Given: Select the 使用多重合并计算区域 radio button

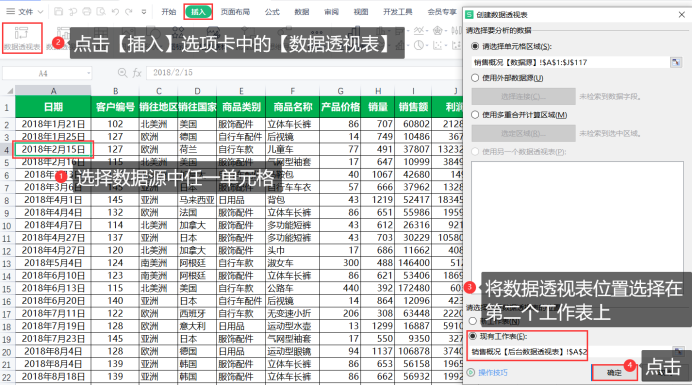Looking at the screenshot, I should (475, 115).
